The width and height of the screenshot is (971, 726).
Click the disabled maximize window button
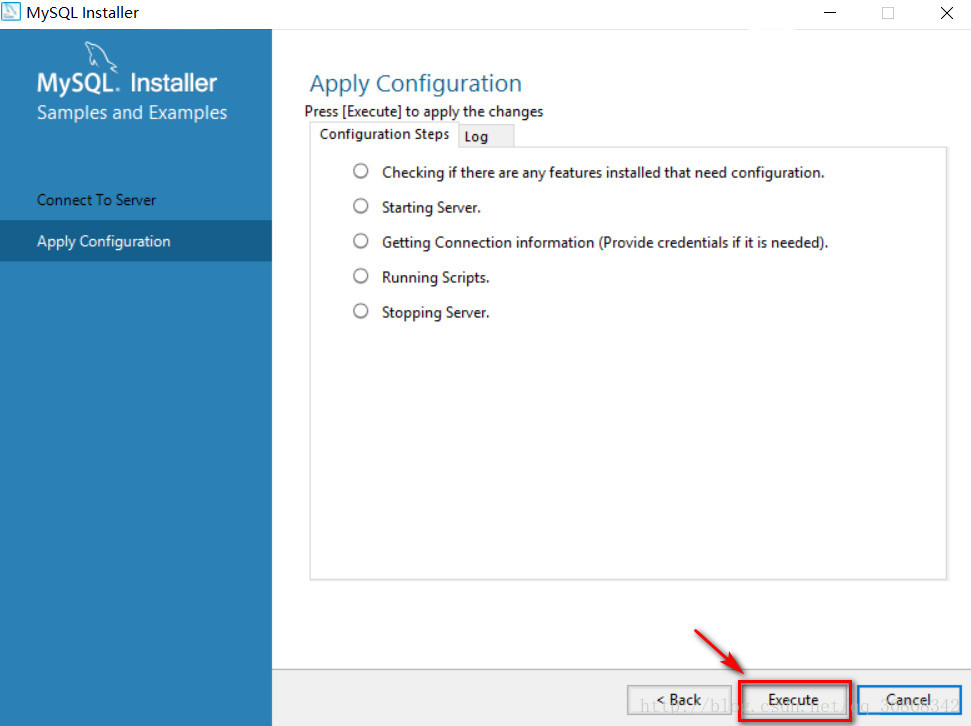tap(888, 13)
